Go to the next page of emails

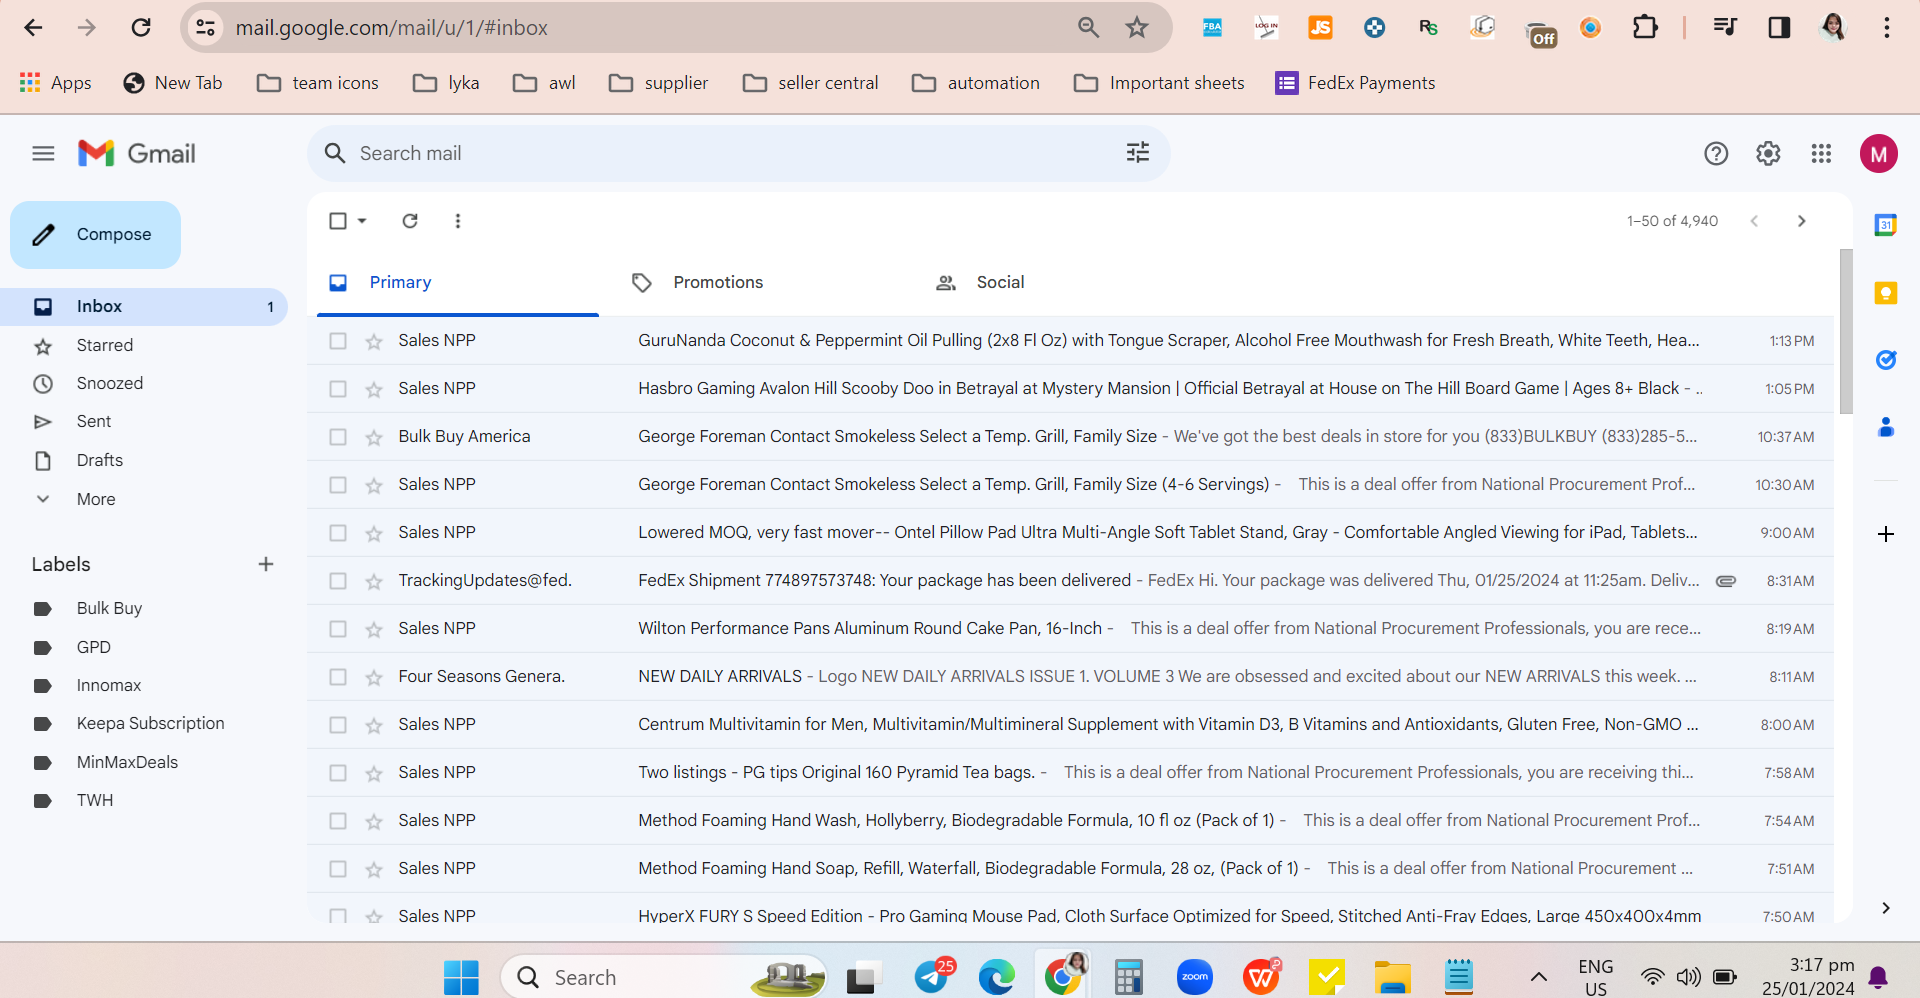1801,221
